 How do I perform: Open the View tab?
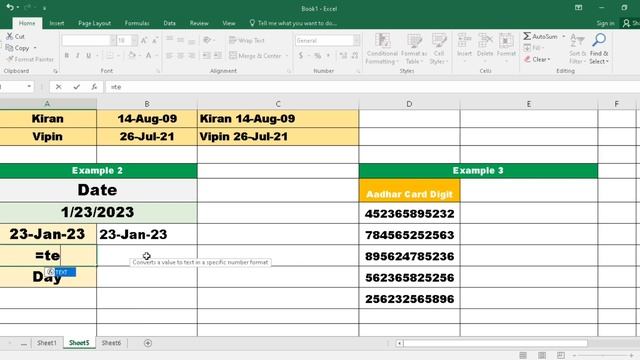[x=229, y=23]
